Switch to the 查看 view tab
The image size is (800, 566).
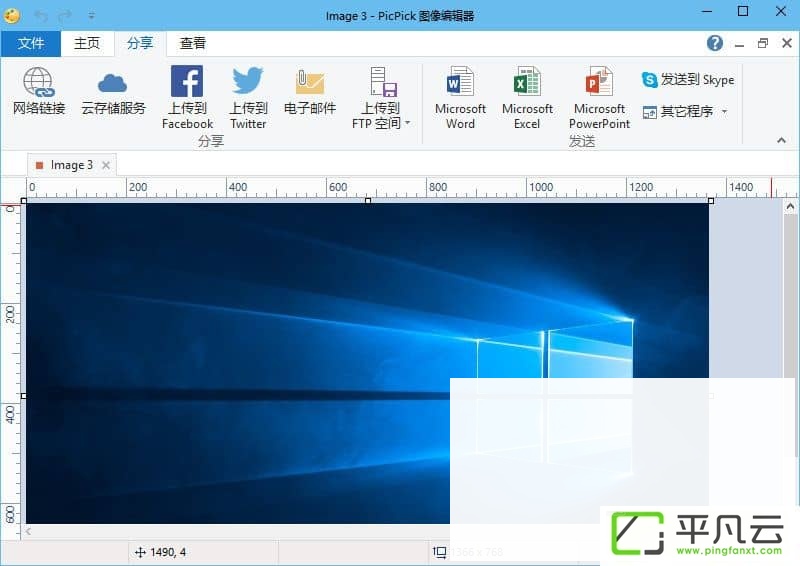pyautogui.click(x=192, y=43)
